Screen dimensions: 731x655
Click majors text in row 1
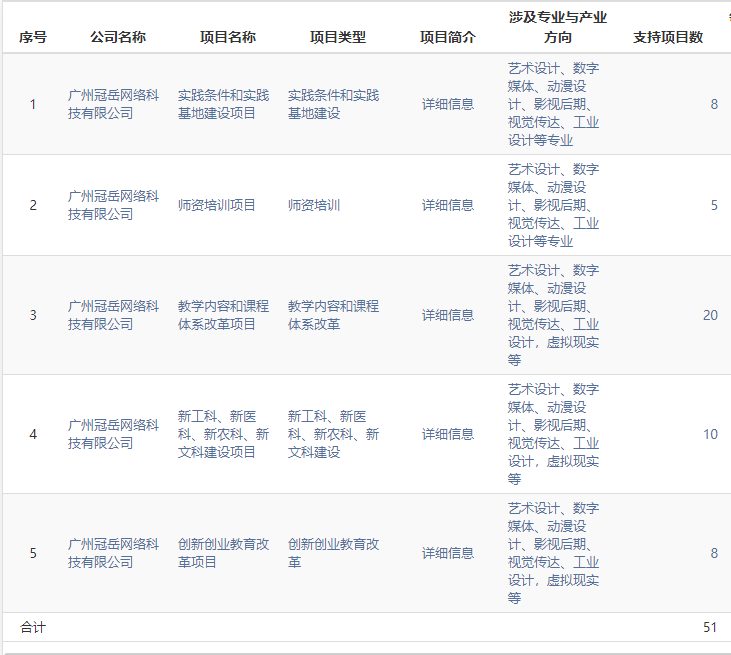point(553,104)
